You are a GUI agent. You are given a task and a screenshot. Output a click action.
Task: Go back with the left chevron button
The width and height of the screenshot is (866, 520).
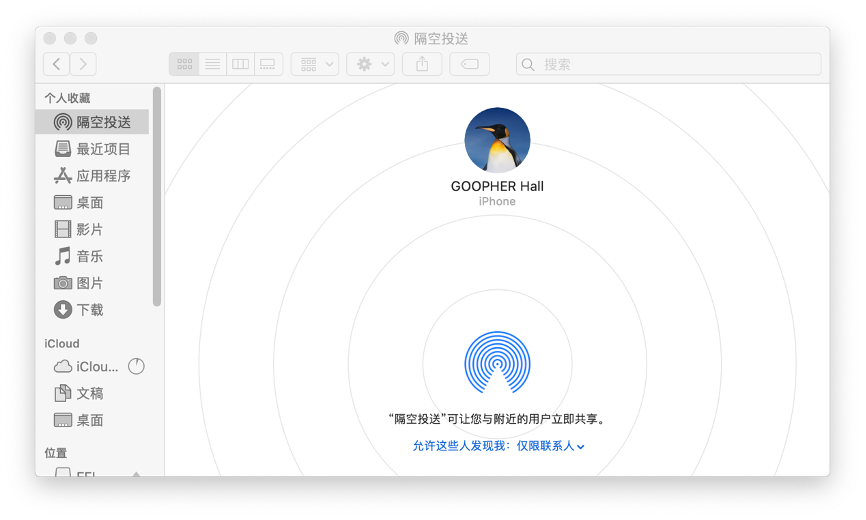pyautogui.click(x=56, y=64)
